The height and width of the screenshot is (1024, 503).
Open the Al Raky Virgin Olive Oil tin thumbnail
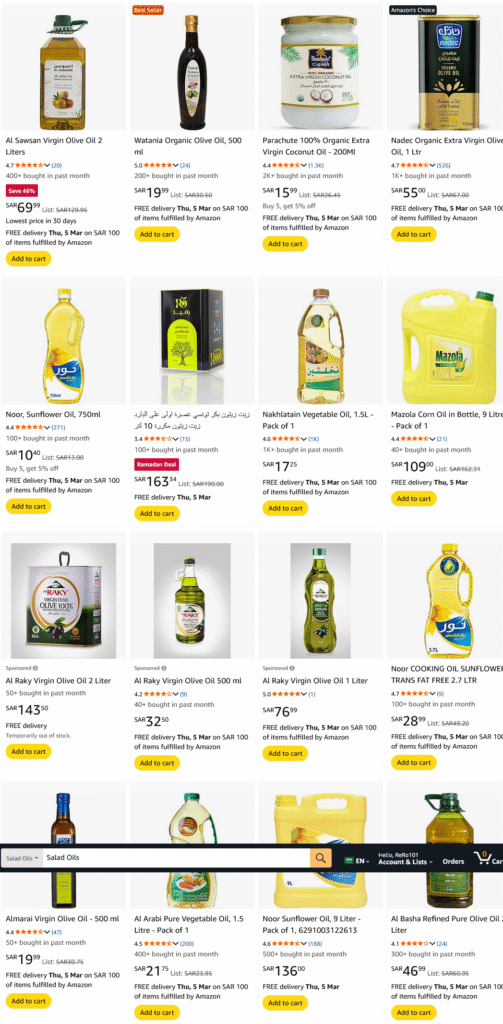pos(63,601)
